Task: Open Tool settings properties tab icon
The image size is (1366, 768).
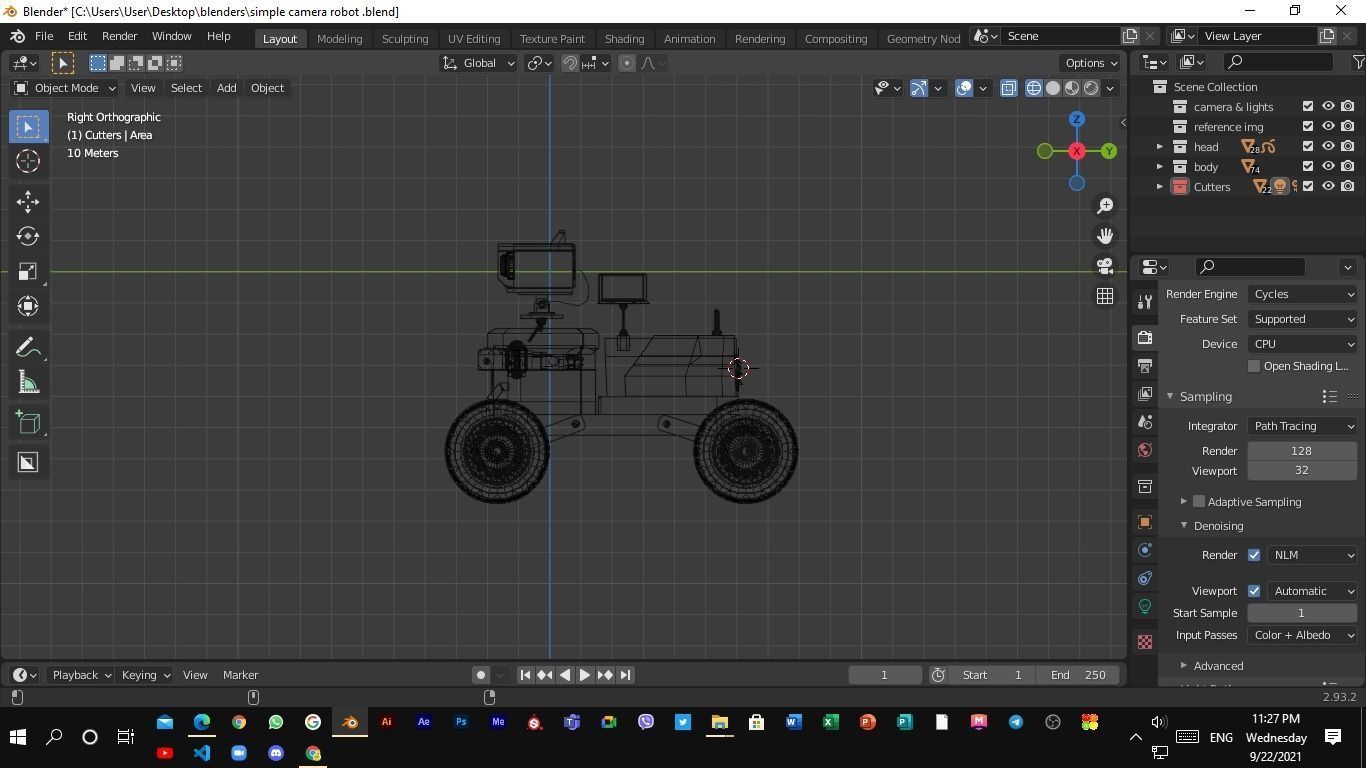Action: pos(1145,302)
